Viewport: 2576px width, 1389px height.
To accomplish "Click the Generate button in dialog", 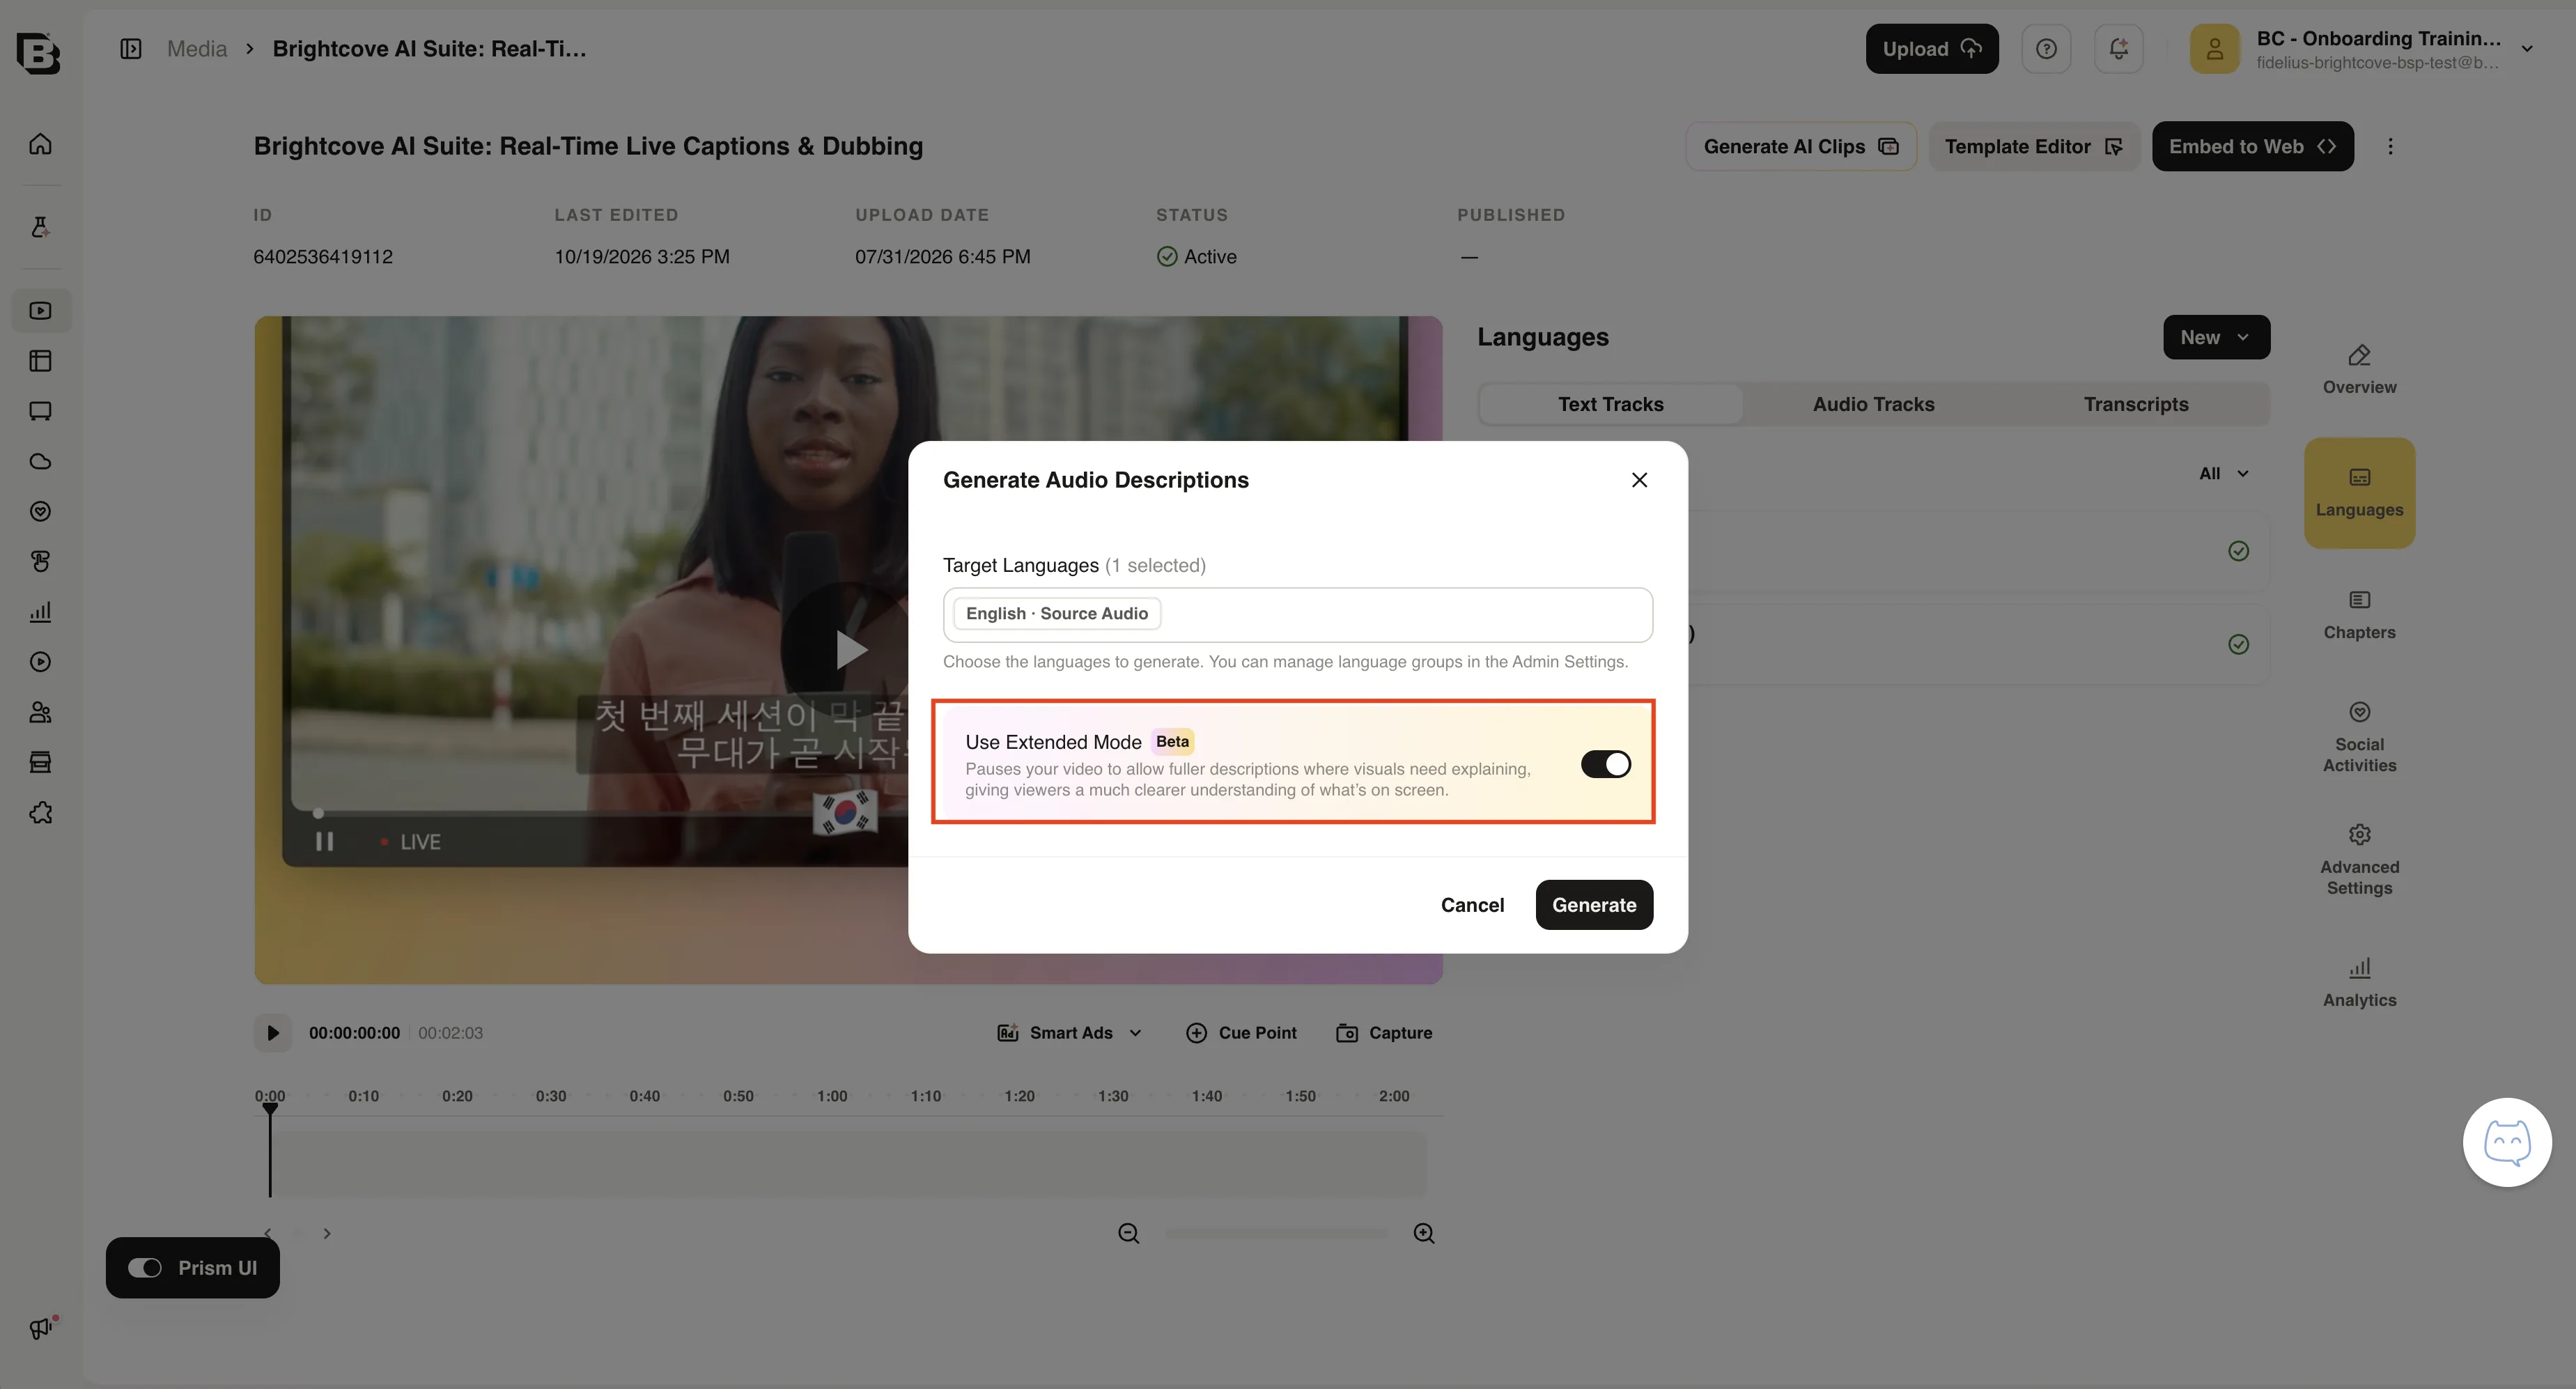I will coord(1594,905).
